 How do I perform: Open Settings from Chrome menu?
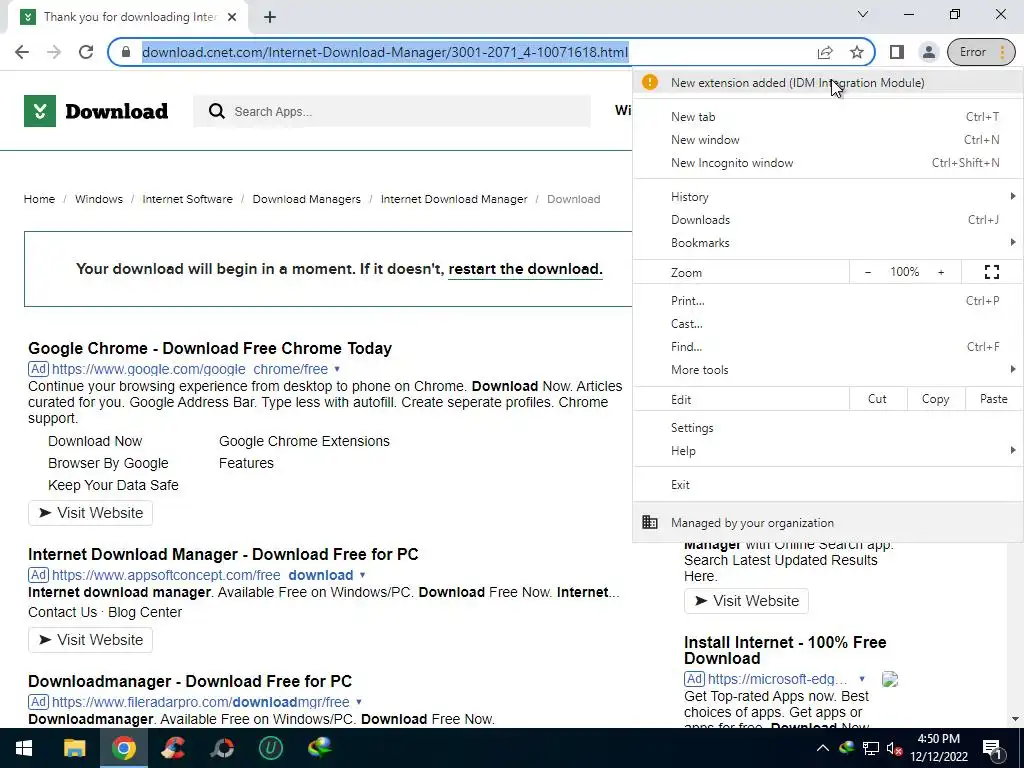tap(827, 428)
